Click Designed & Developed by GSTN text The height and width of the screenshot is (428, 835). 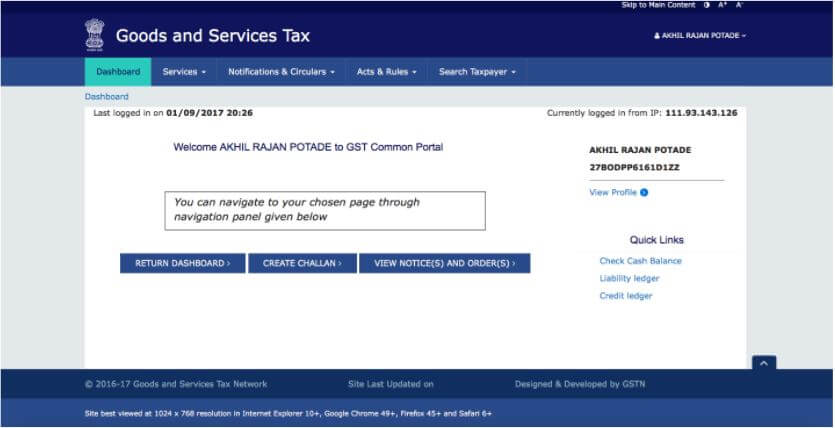580,384
